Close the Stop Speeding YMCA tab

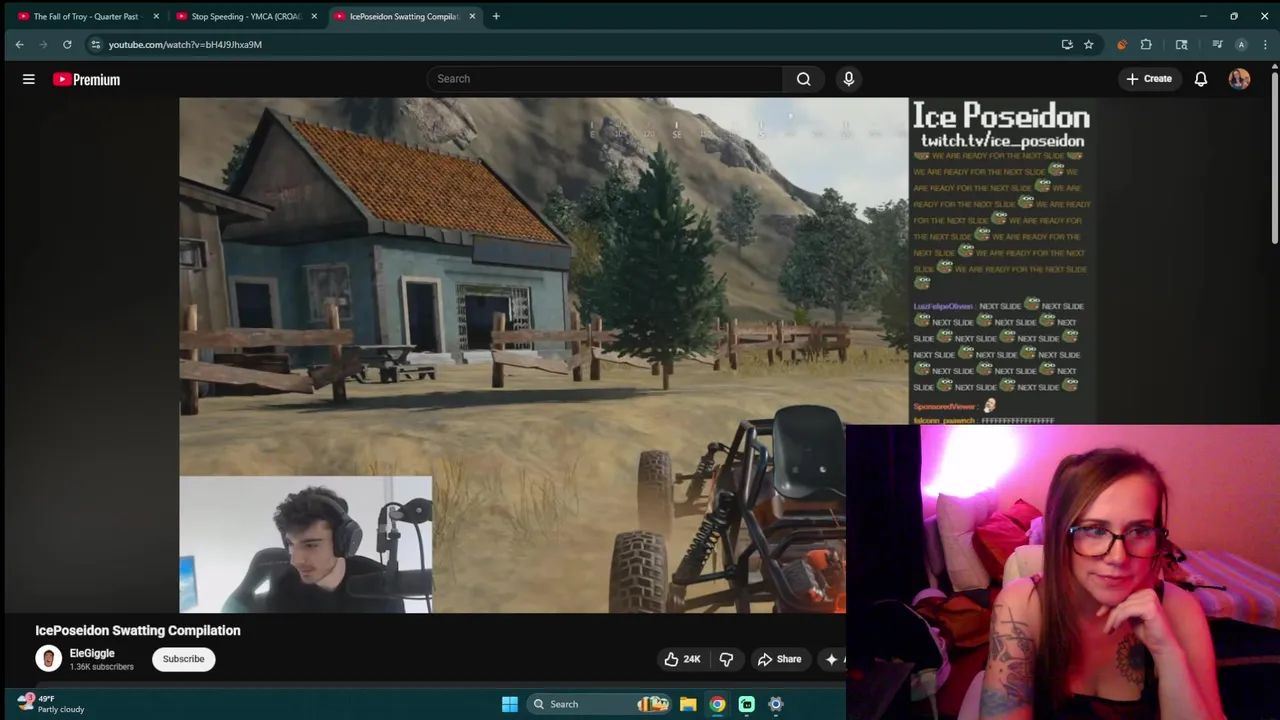[x=314, y=16]
